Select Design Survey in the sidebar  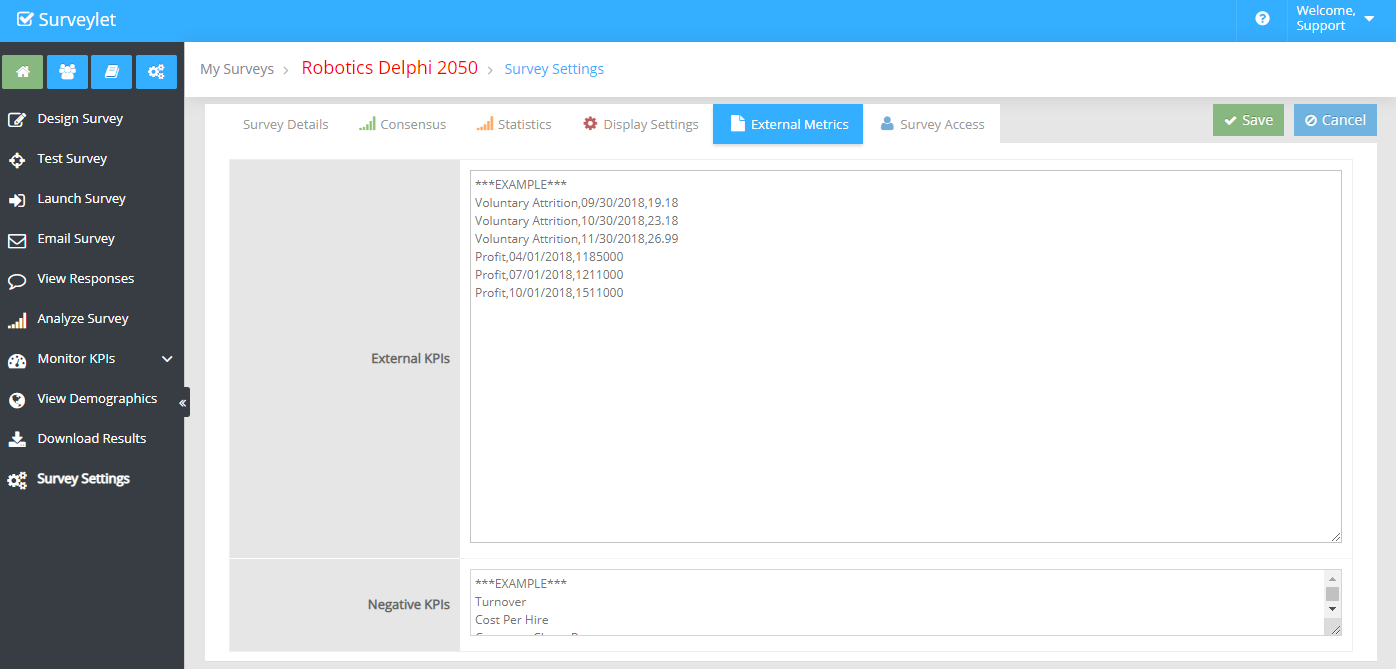point(80,119)
